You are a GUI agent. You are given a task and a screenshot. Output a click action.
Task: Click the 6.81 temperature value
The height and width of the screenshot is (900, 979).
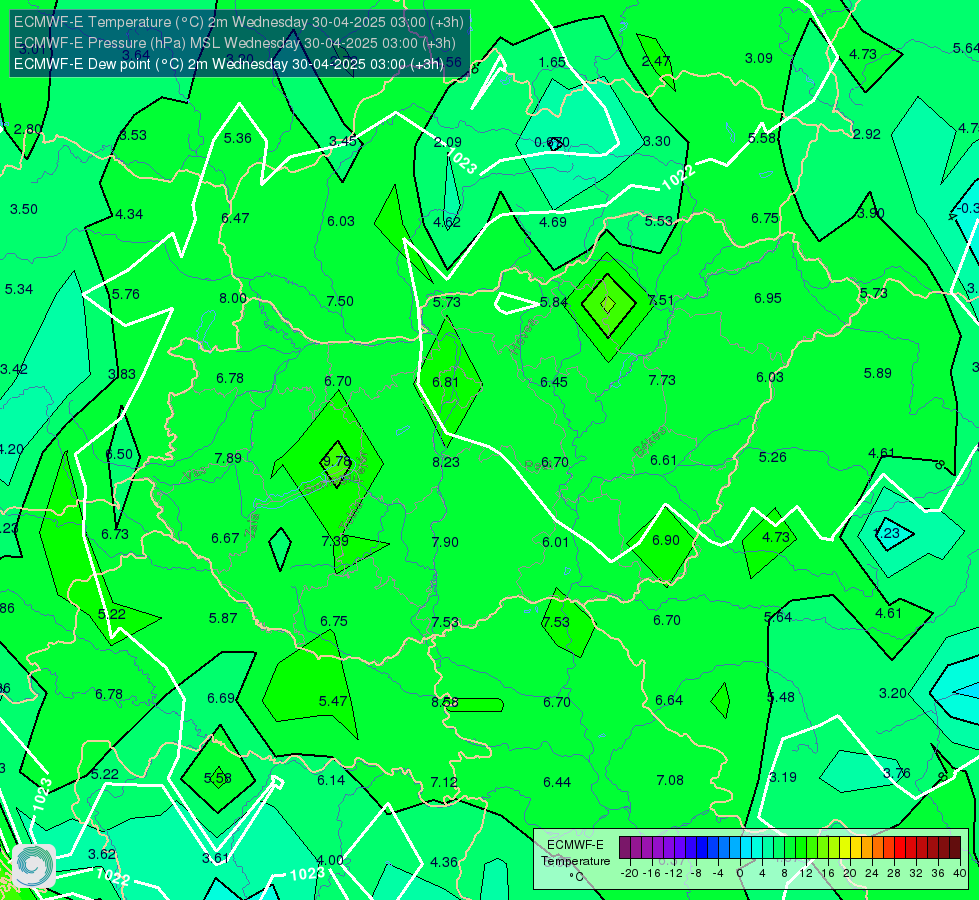point(445,382)
